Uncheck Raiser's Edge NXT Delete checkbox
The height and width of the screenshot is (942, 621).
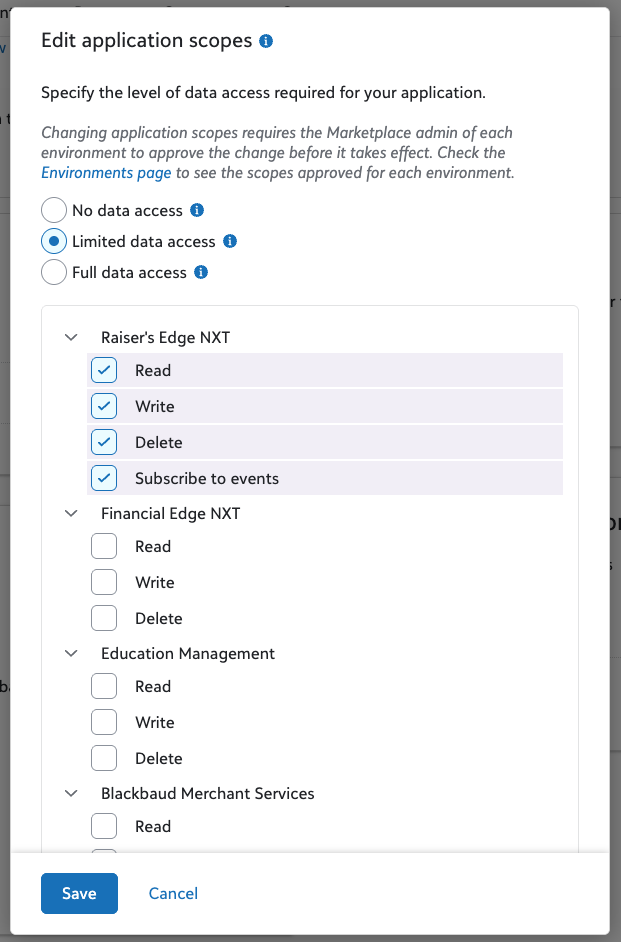[104, 442]
